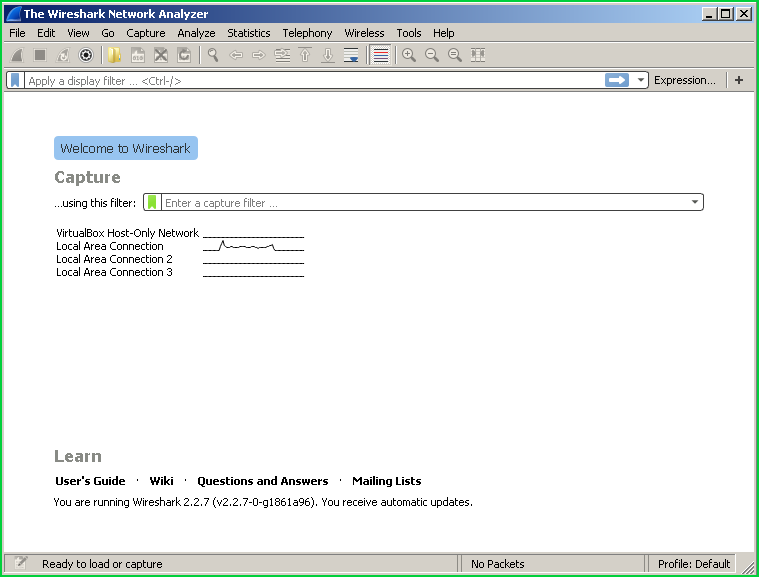759x577 pixels.
Task: Click the Expression... button
Action: 684,80
